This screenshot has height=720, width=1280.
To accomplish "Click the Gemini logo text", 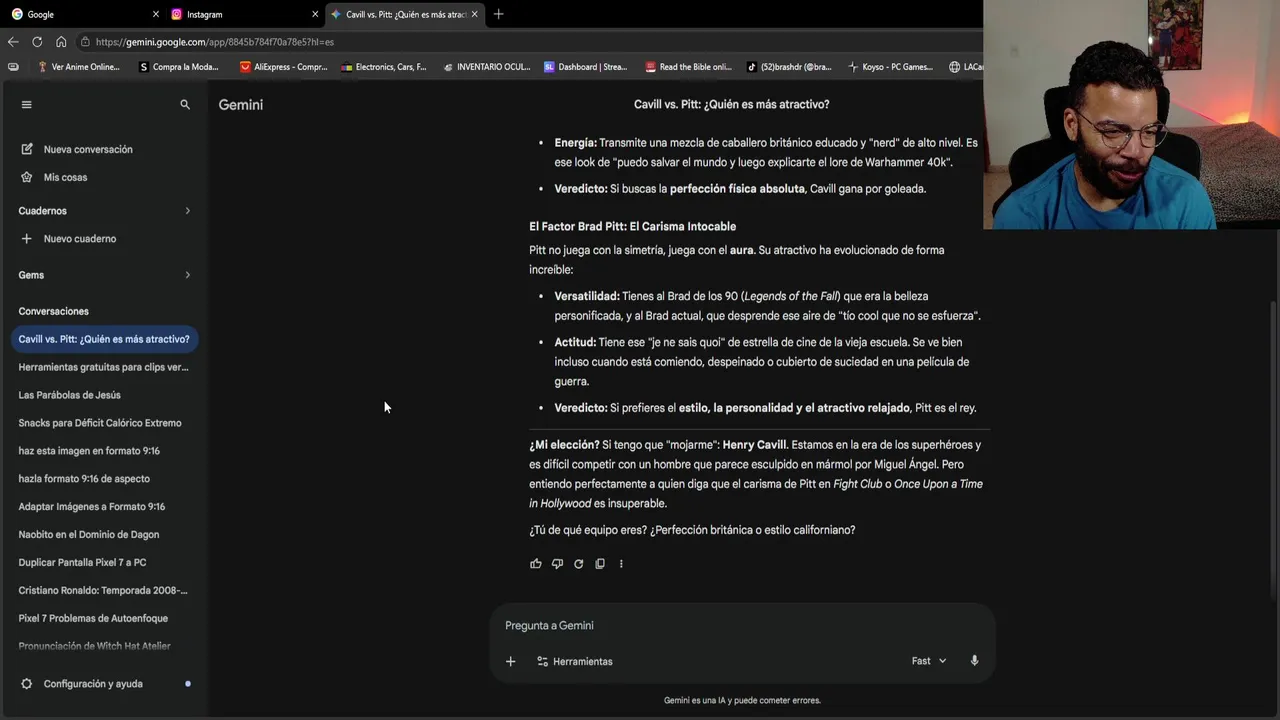I will click(241, 104).
